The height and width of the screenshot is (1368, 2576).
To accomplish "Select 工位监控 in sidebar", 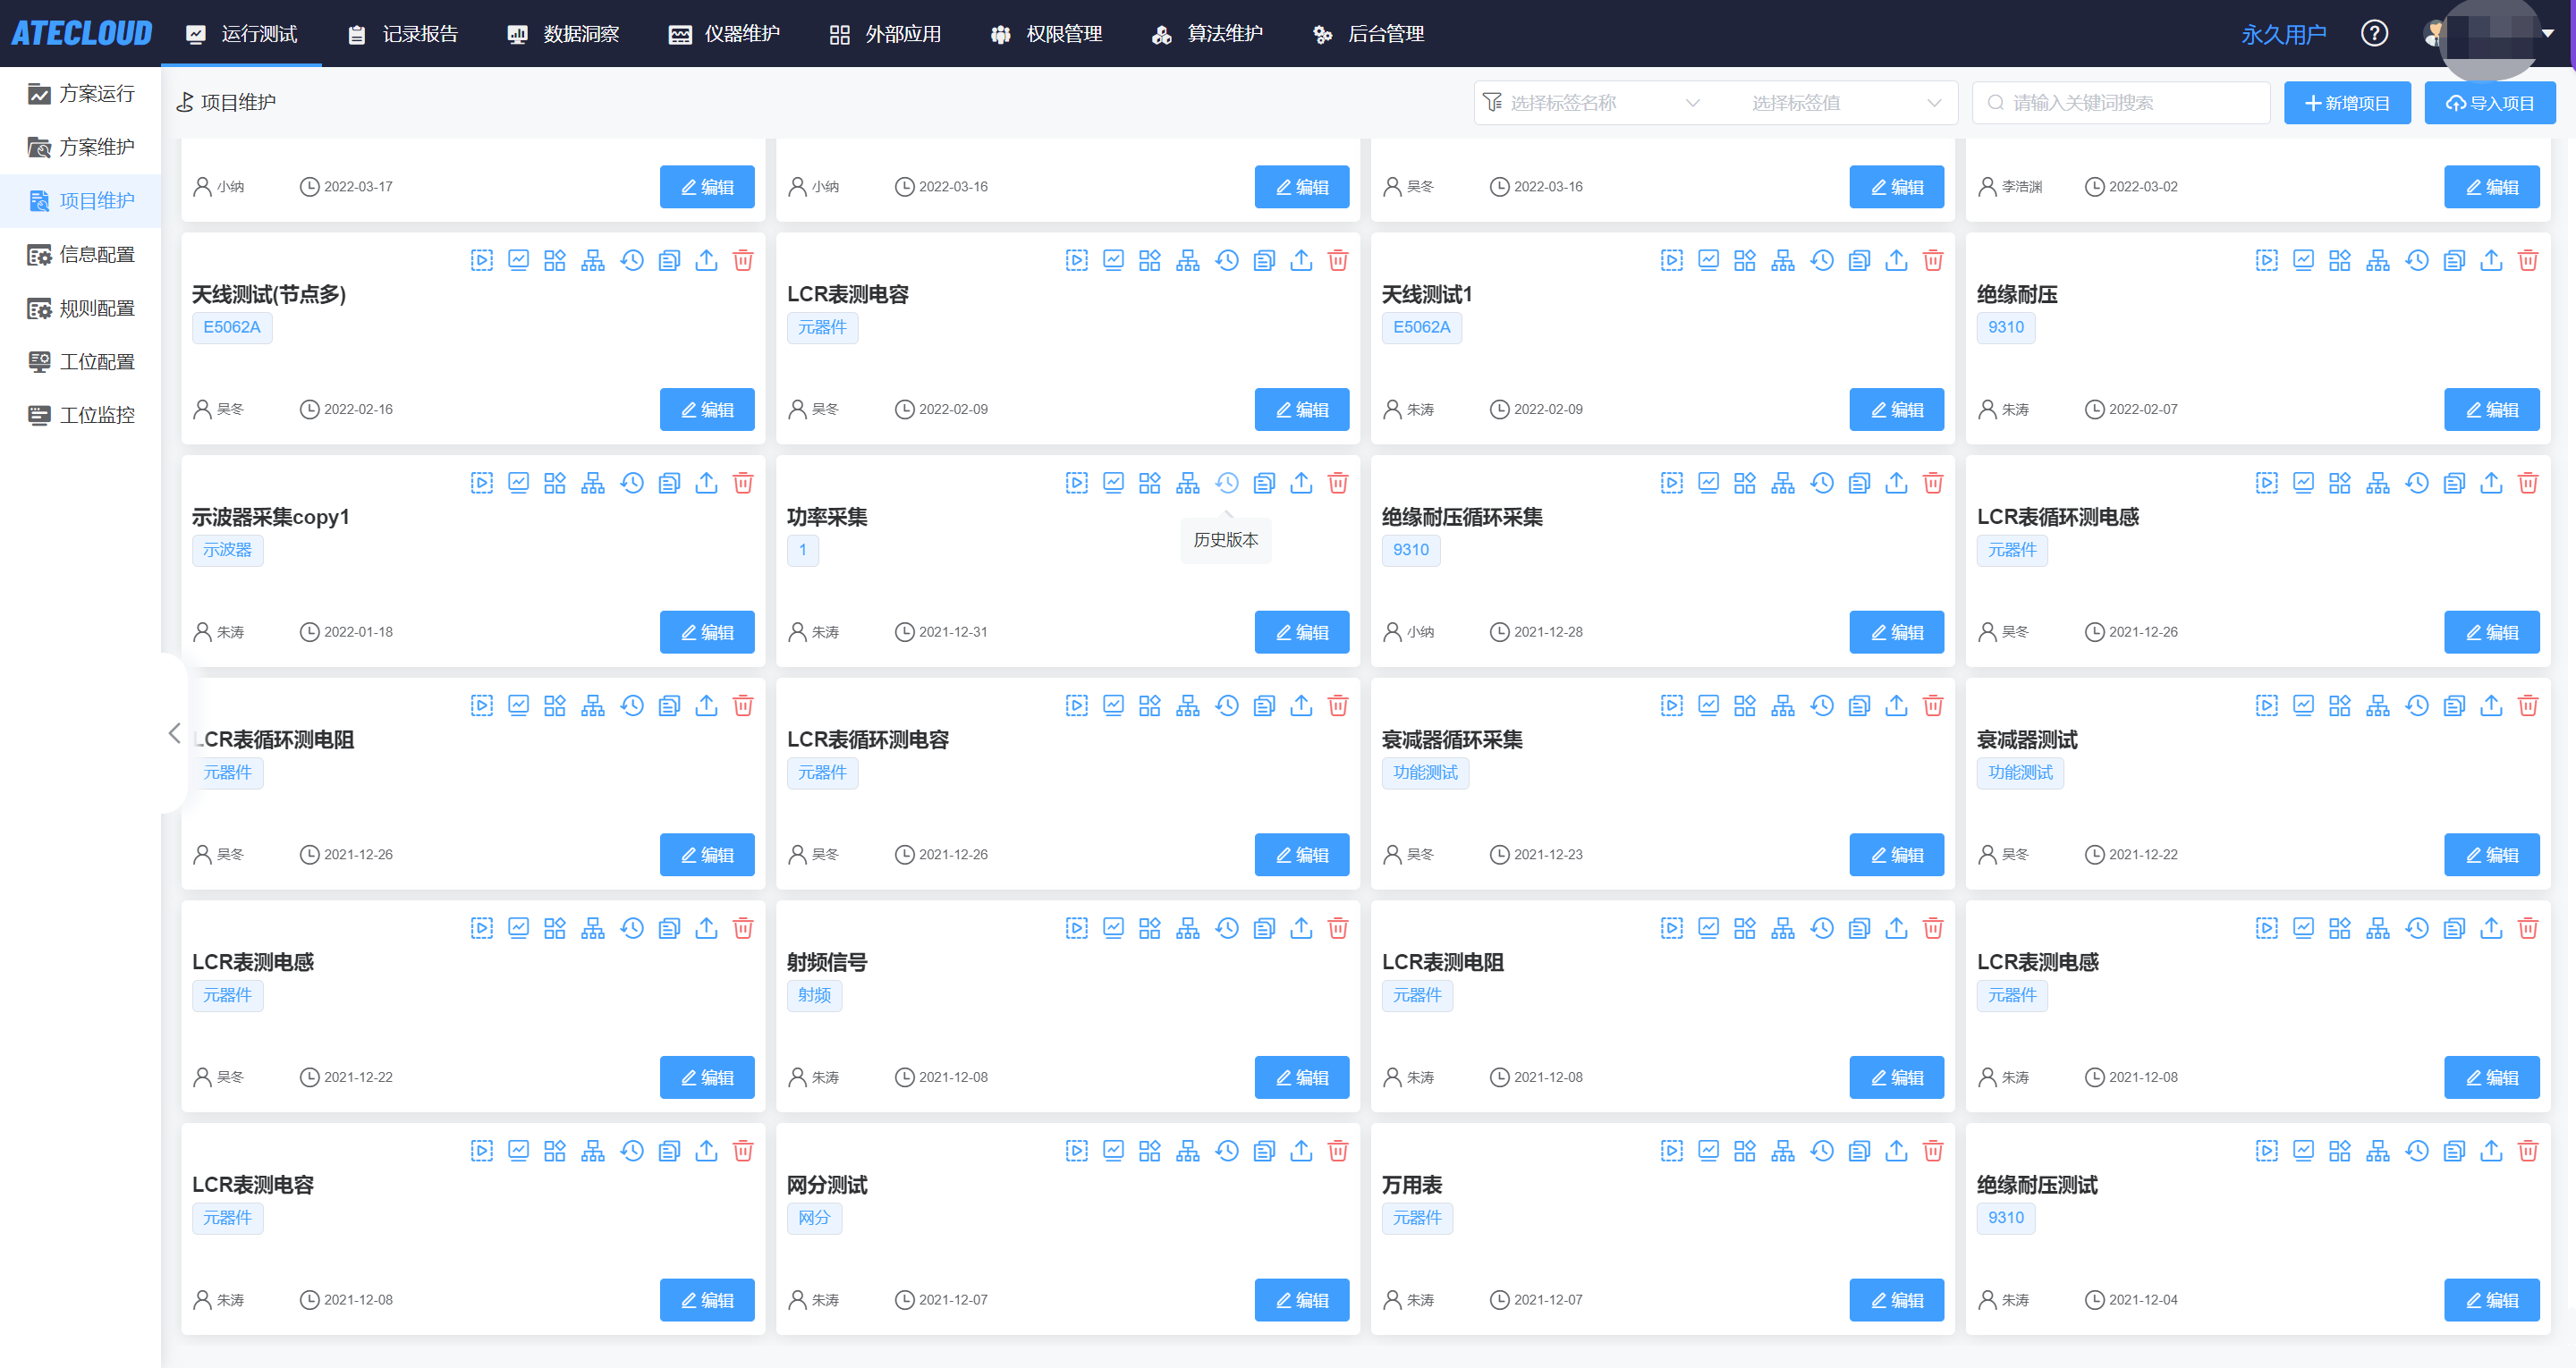I will pos(96,415).
